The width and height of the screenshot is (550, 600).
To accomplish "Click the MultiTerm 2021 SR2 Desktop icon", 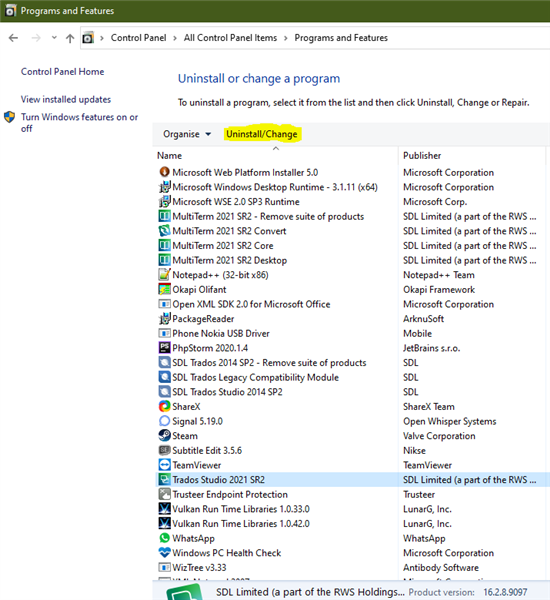I will point(164,260).
